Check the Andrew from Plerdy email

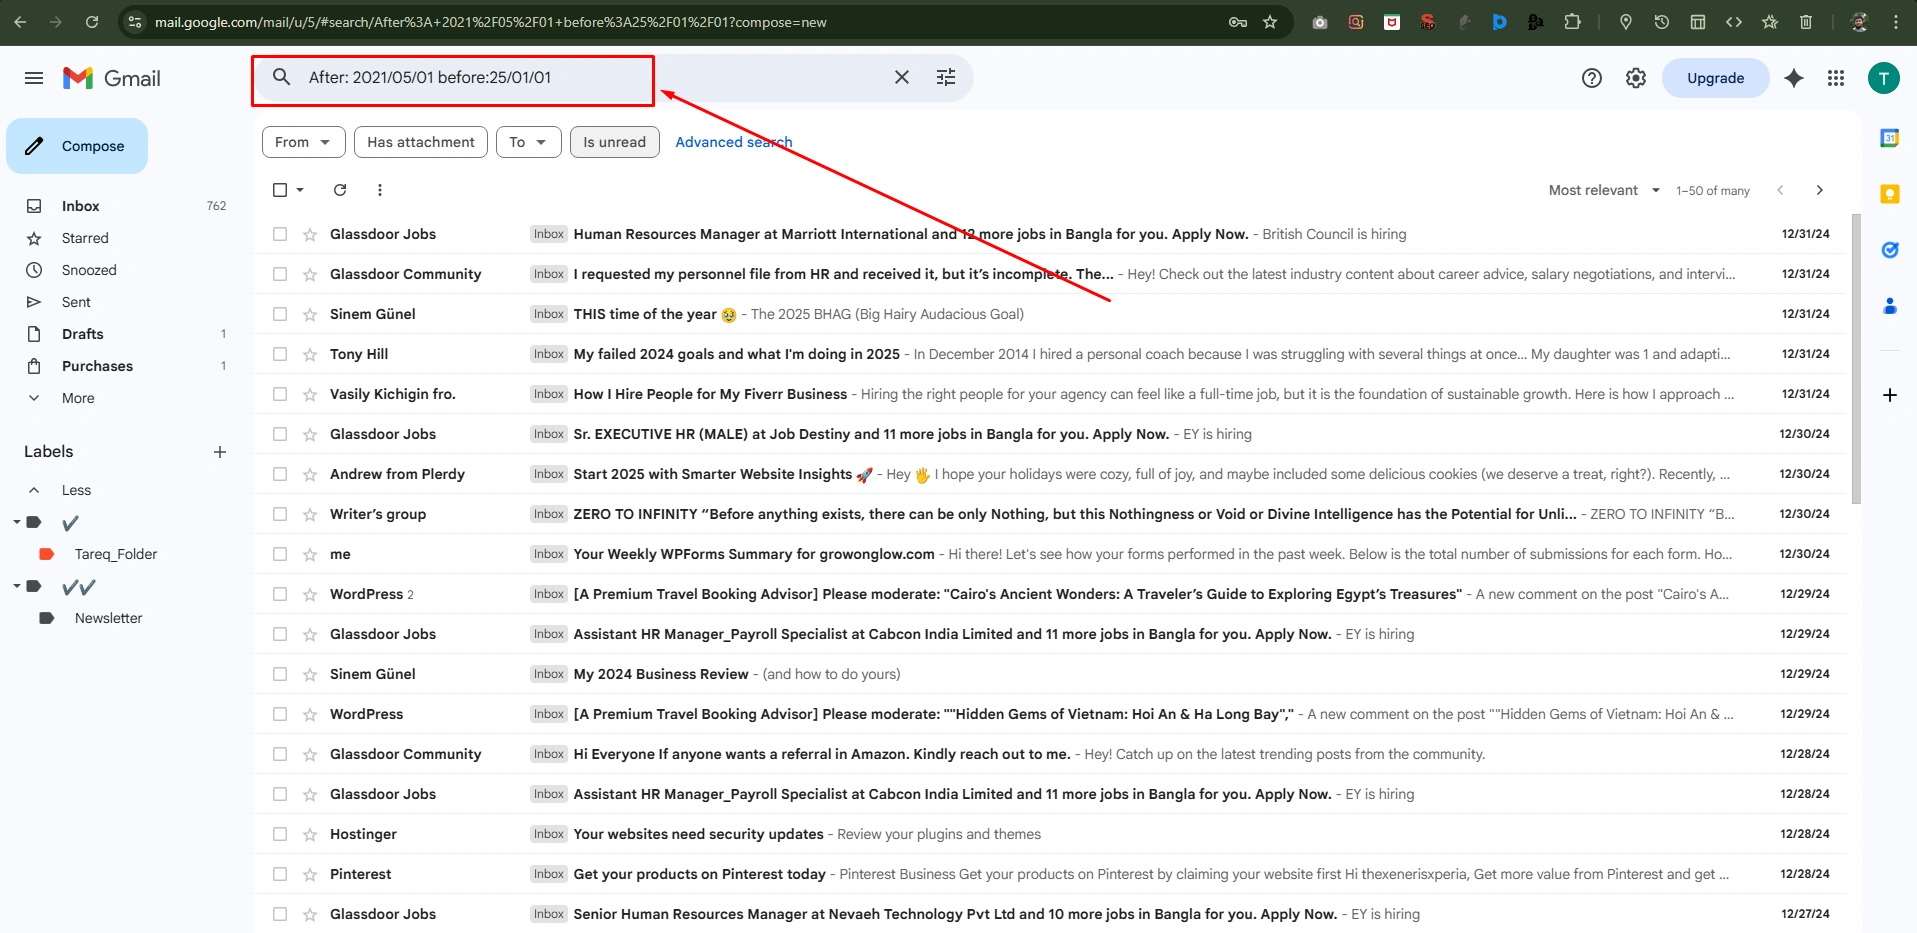tap(280, 474)
